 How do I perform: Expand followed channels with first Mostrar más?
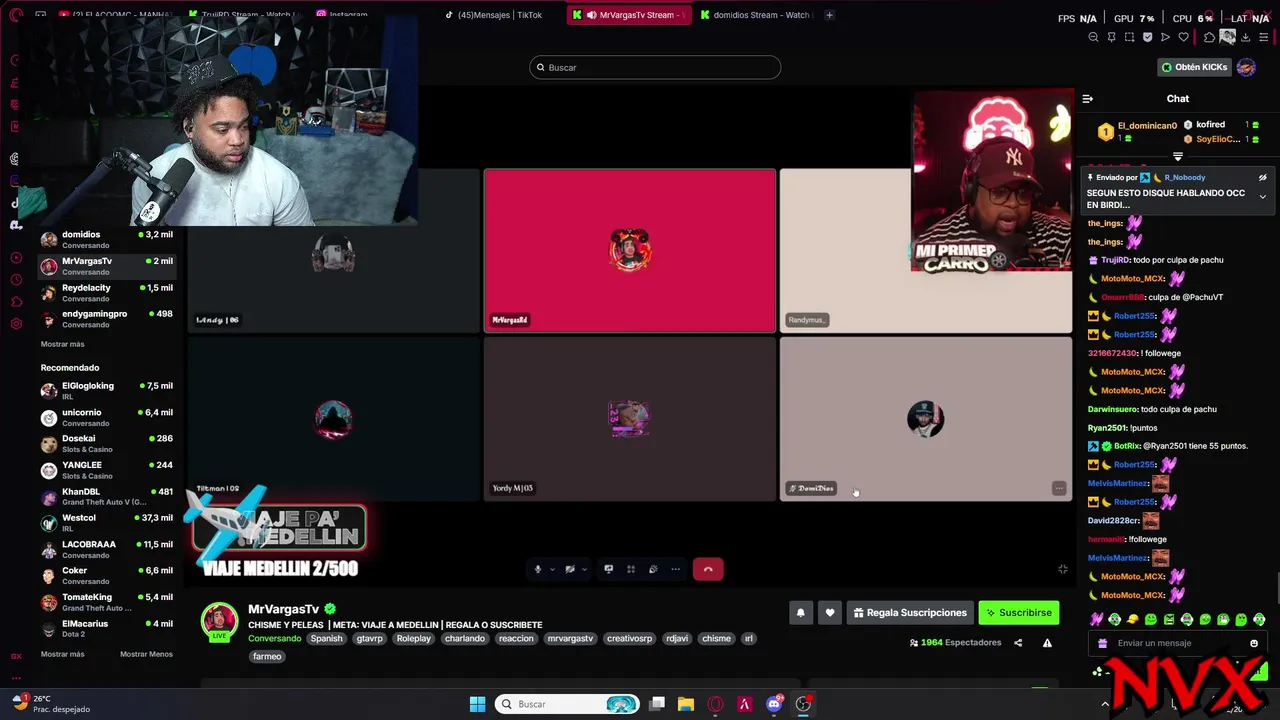coord(62,344)
